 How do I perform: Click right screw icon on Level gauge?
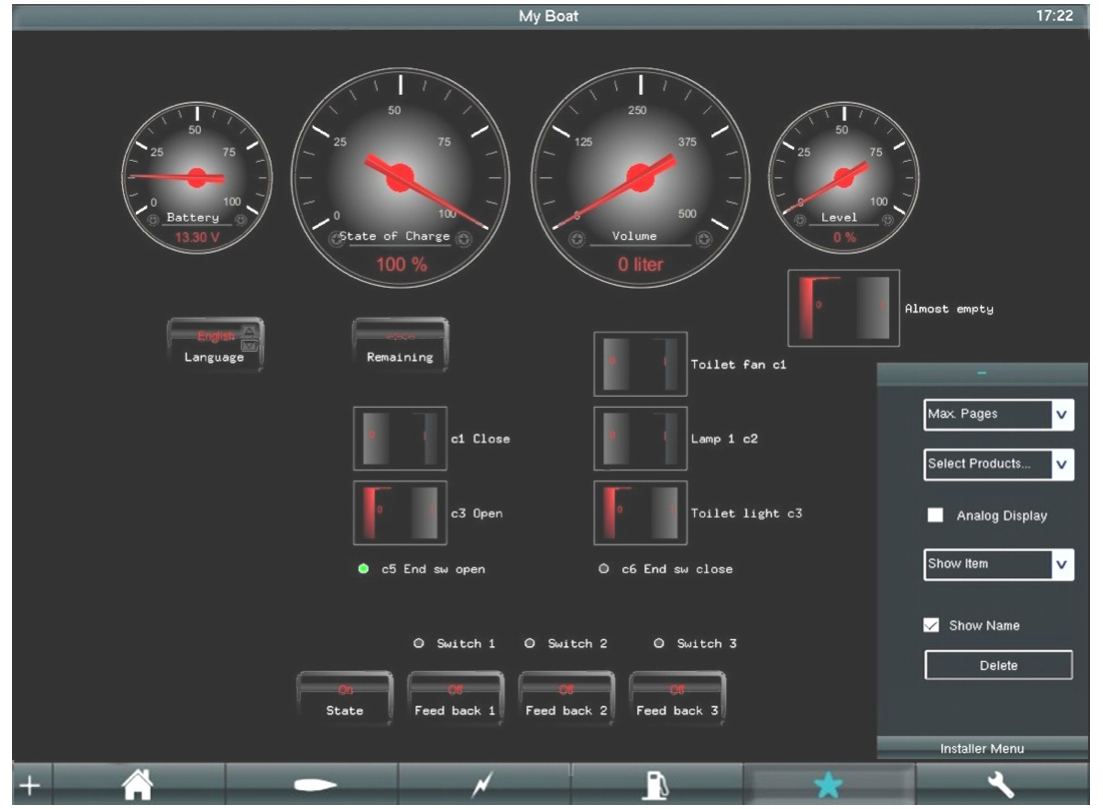pos(888,220)
